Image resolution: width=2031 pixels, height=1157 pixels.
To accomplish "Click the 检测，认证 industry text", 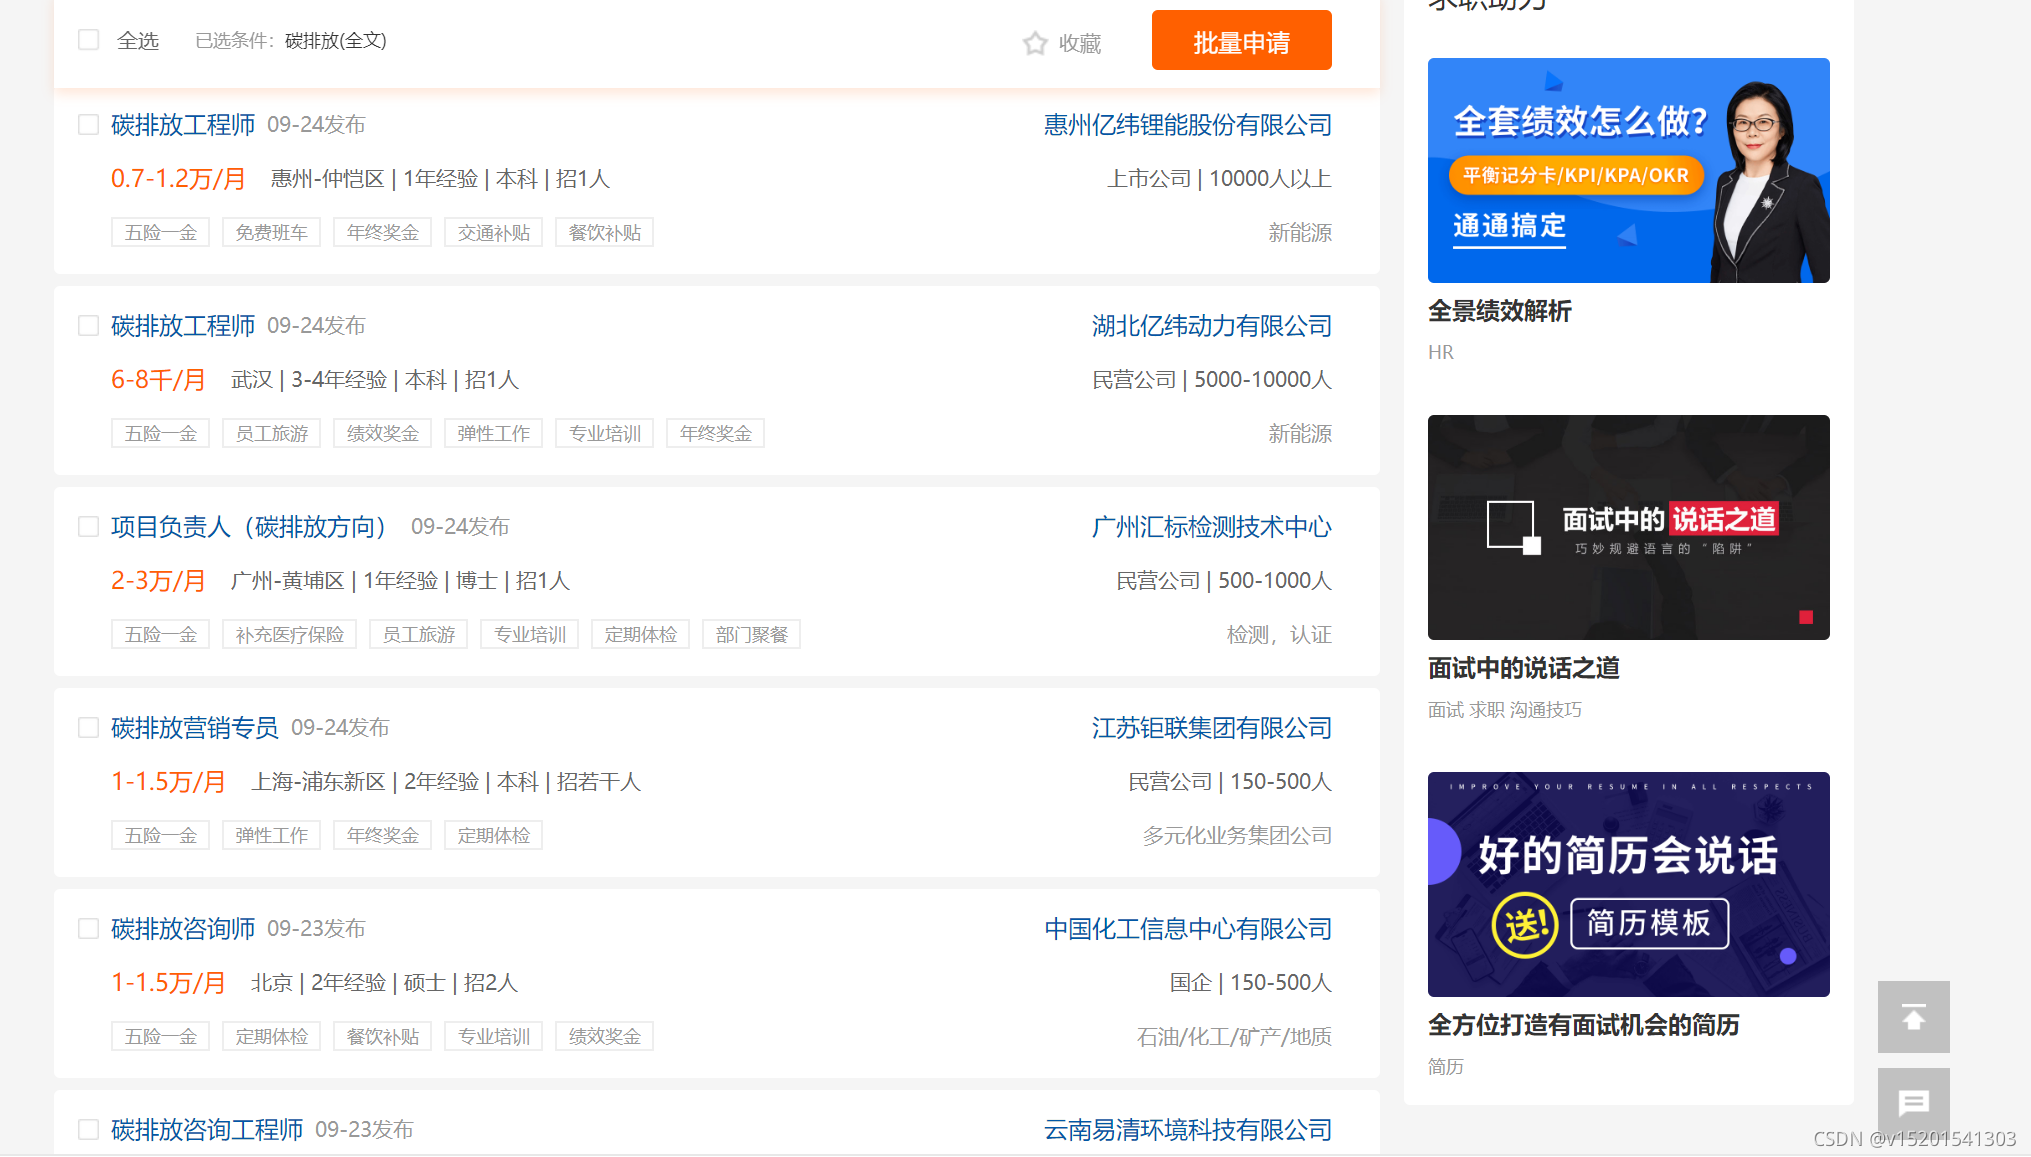I will [x=1279, y=634].
